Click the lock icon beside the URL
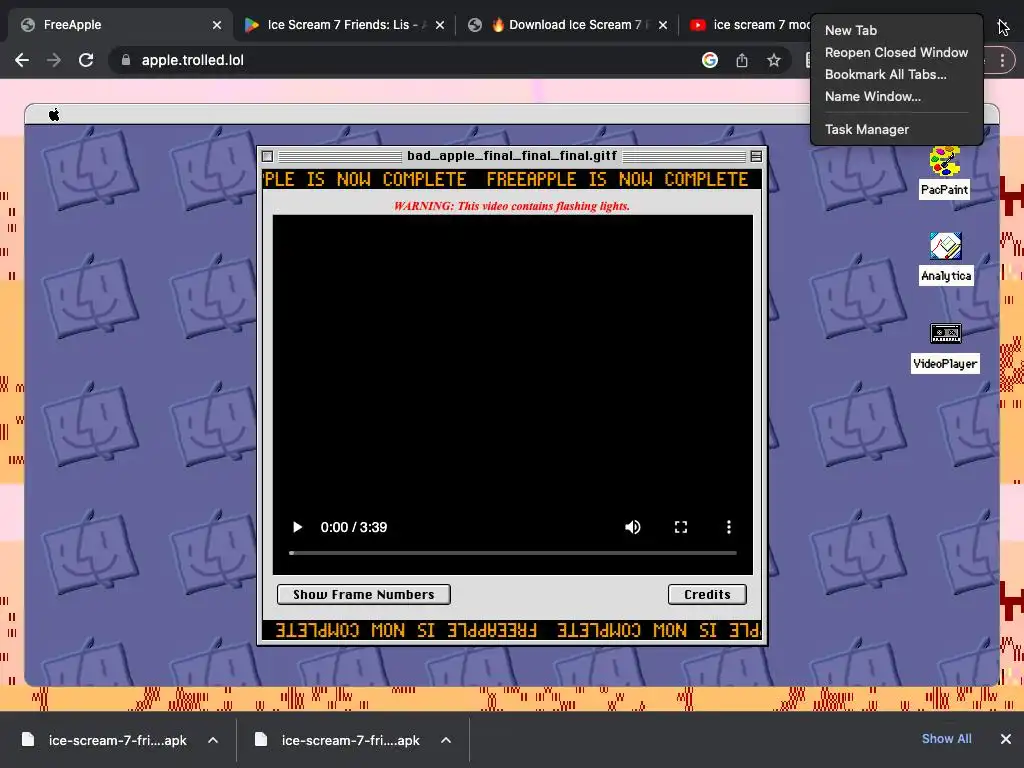 (125, 60)
